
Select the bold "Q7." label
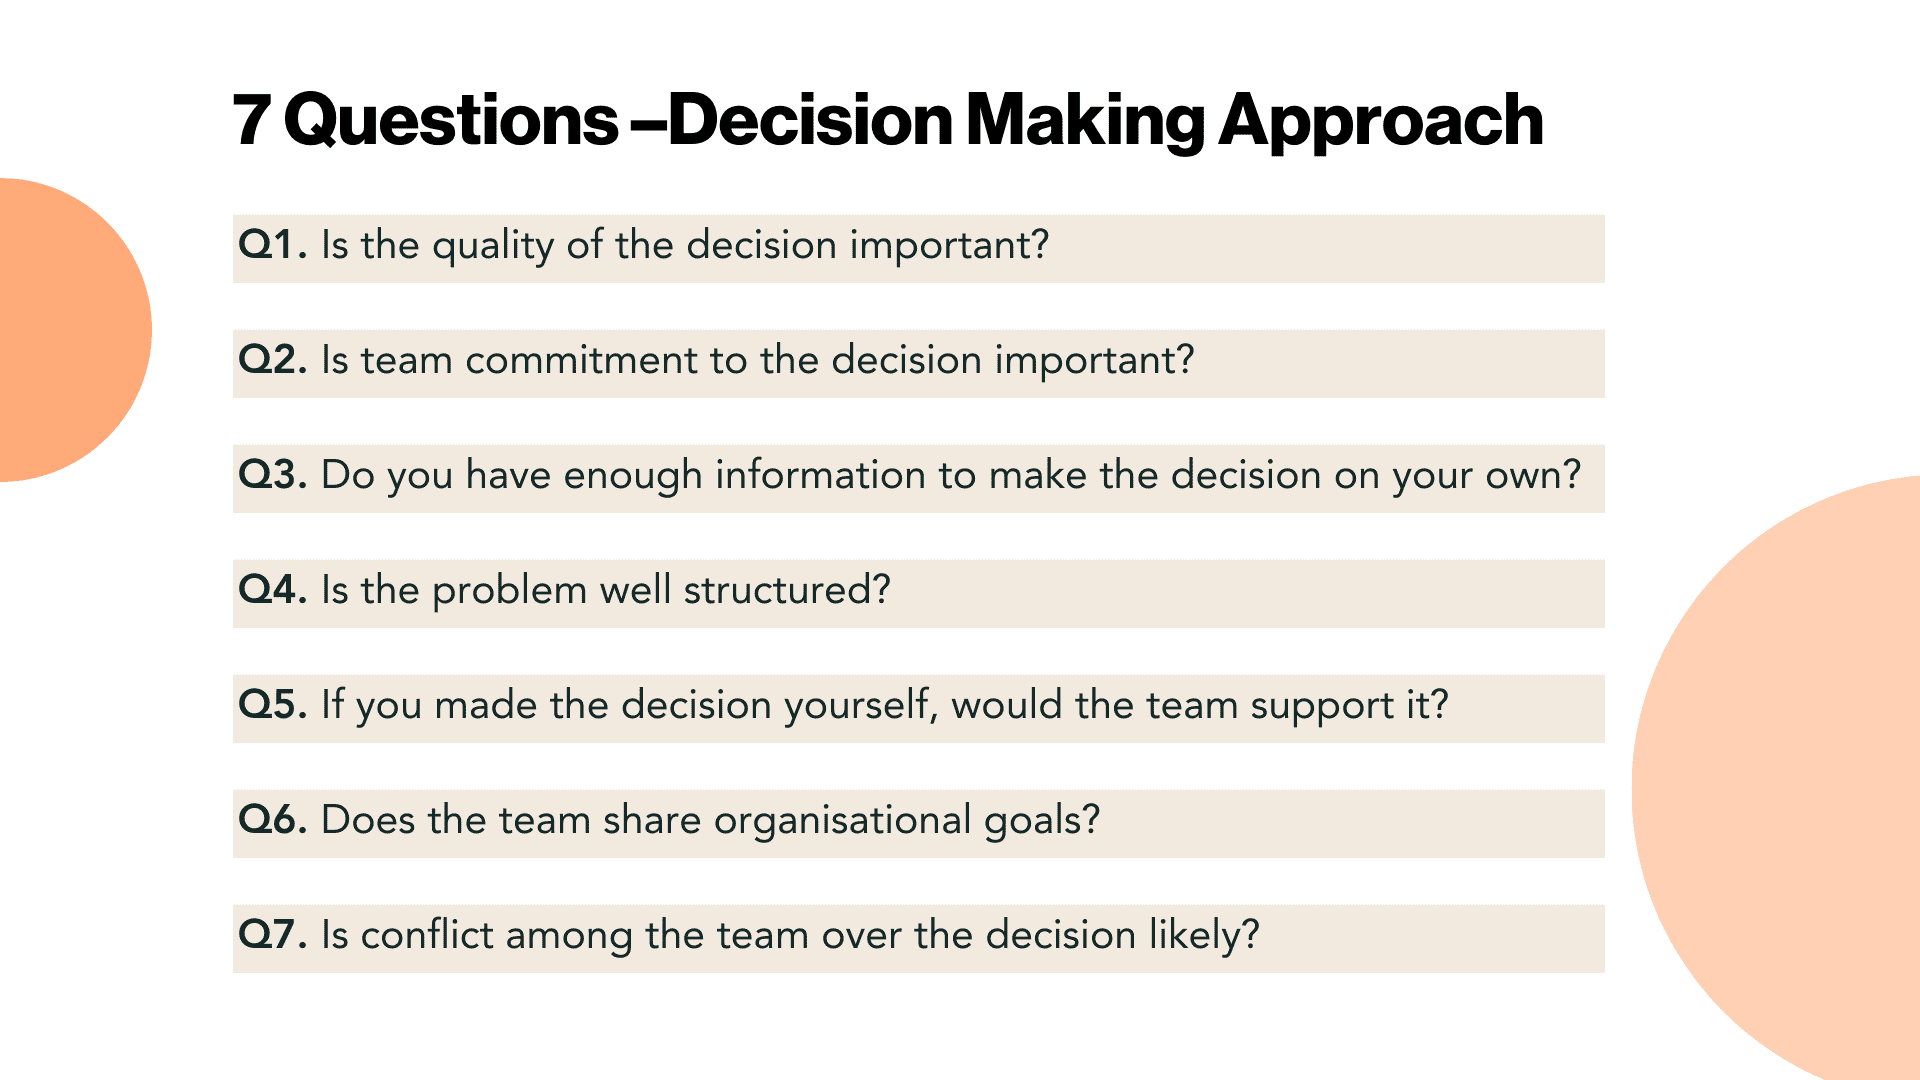[272, 935]
